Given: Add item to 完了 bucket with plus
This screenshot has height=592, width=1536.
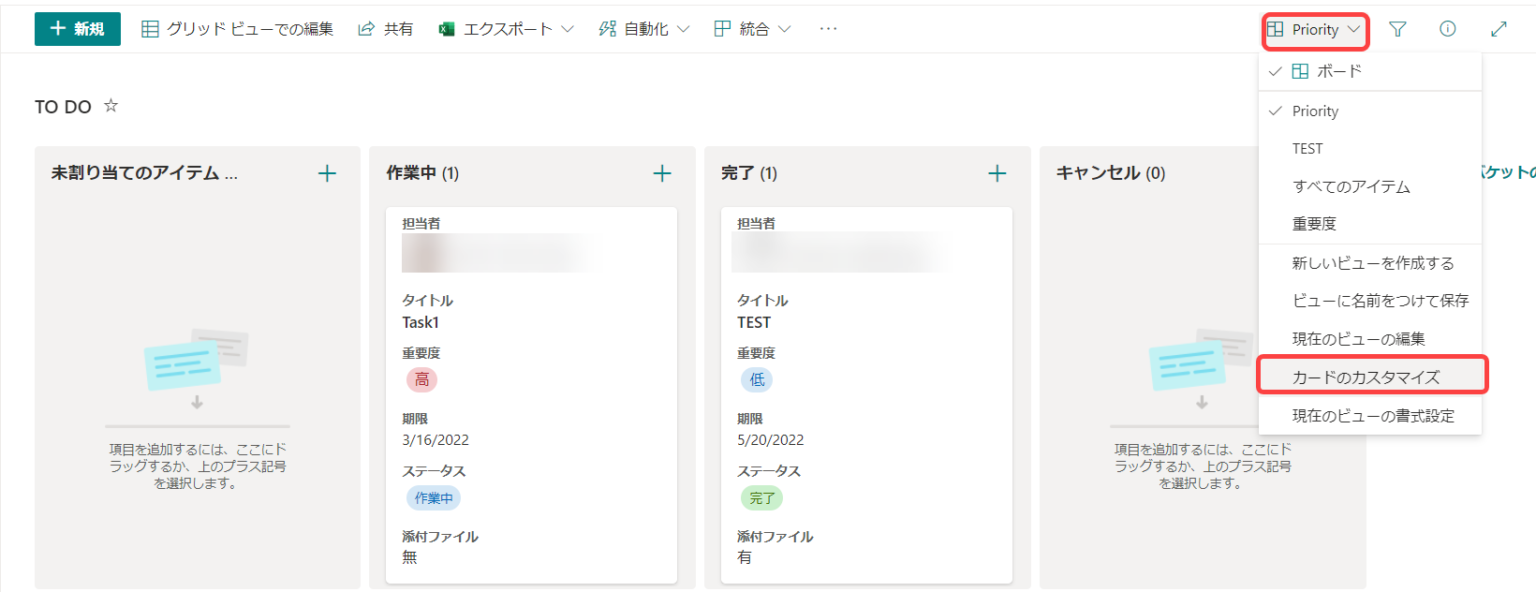Looking at the screenshot, I should (x=997, y=174).
